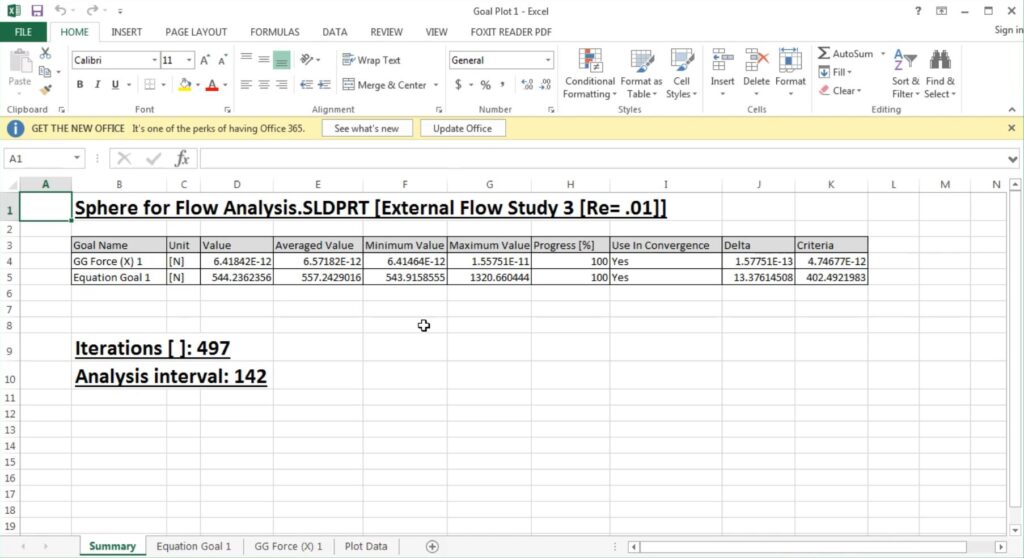Open the Fill dropdown

(x=835, y=72)
